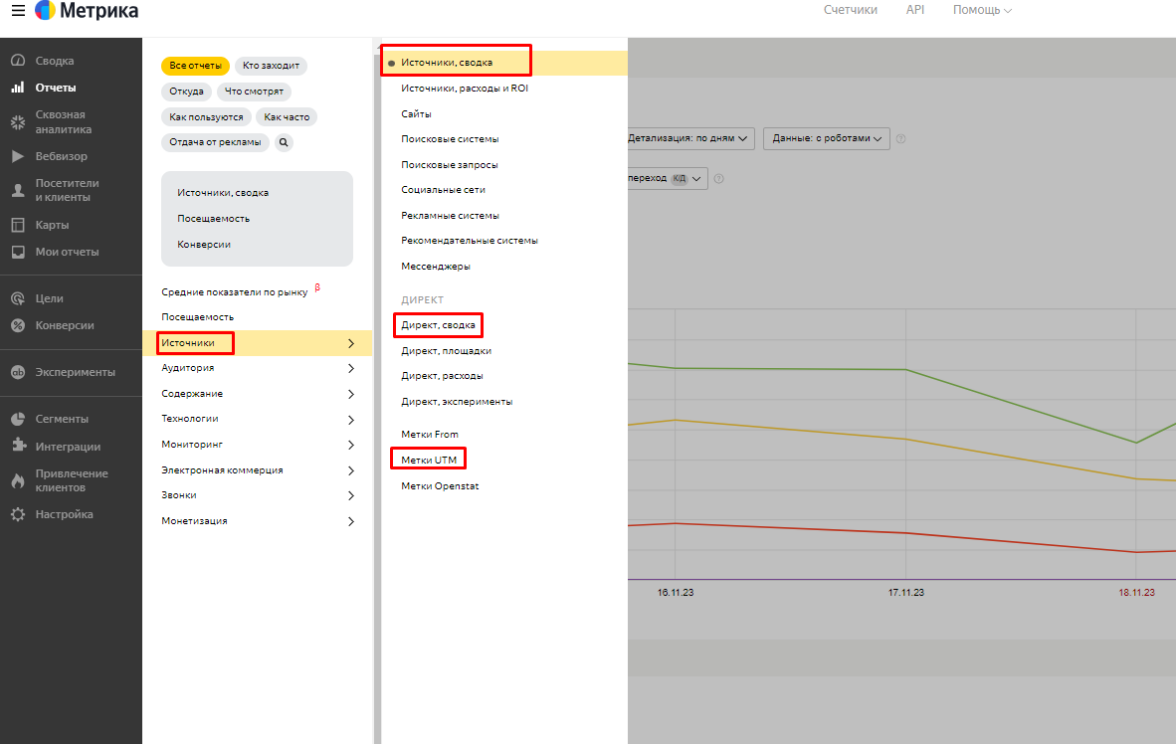This screenshot has height=744, width=1176.
Task: Open the Помощь dropdown in header
Action: [981, 10]
